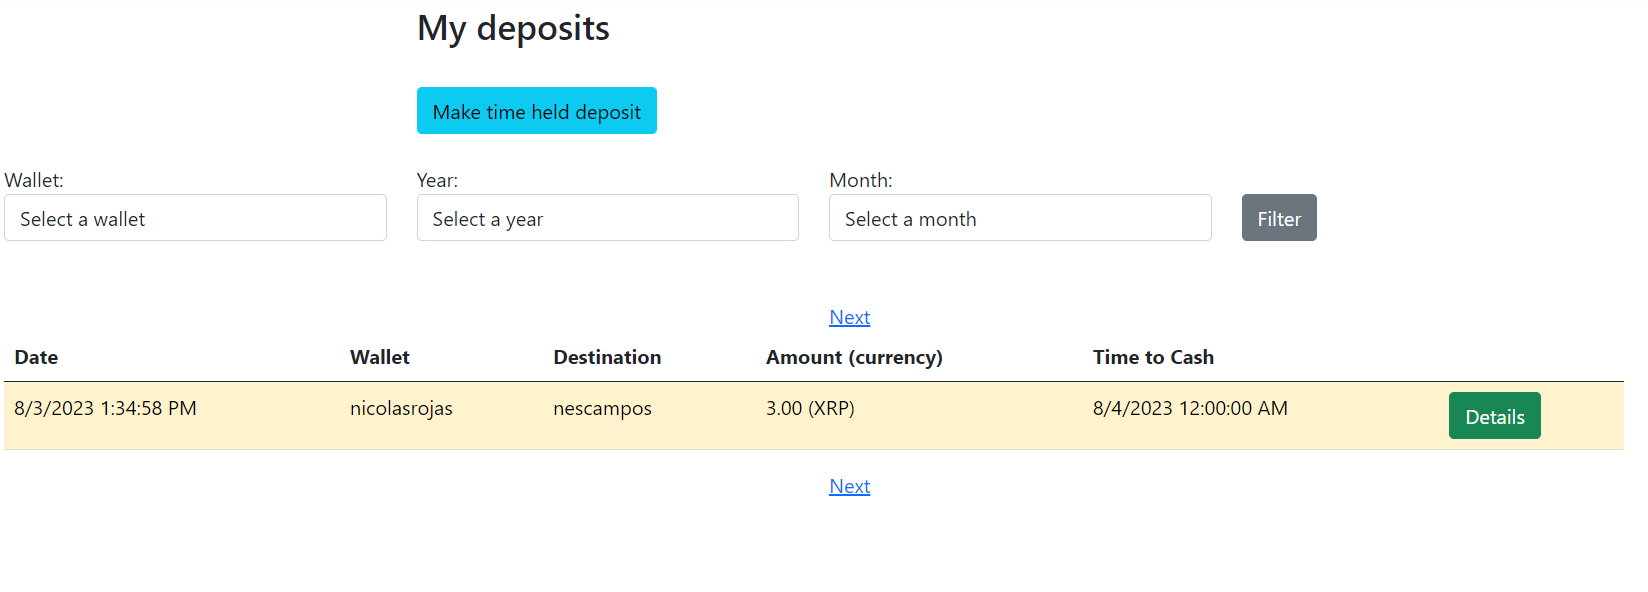This screenshot has height=592, width=1648.
Task: Click the nescampos destination cell
Action: 602,408
